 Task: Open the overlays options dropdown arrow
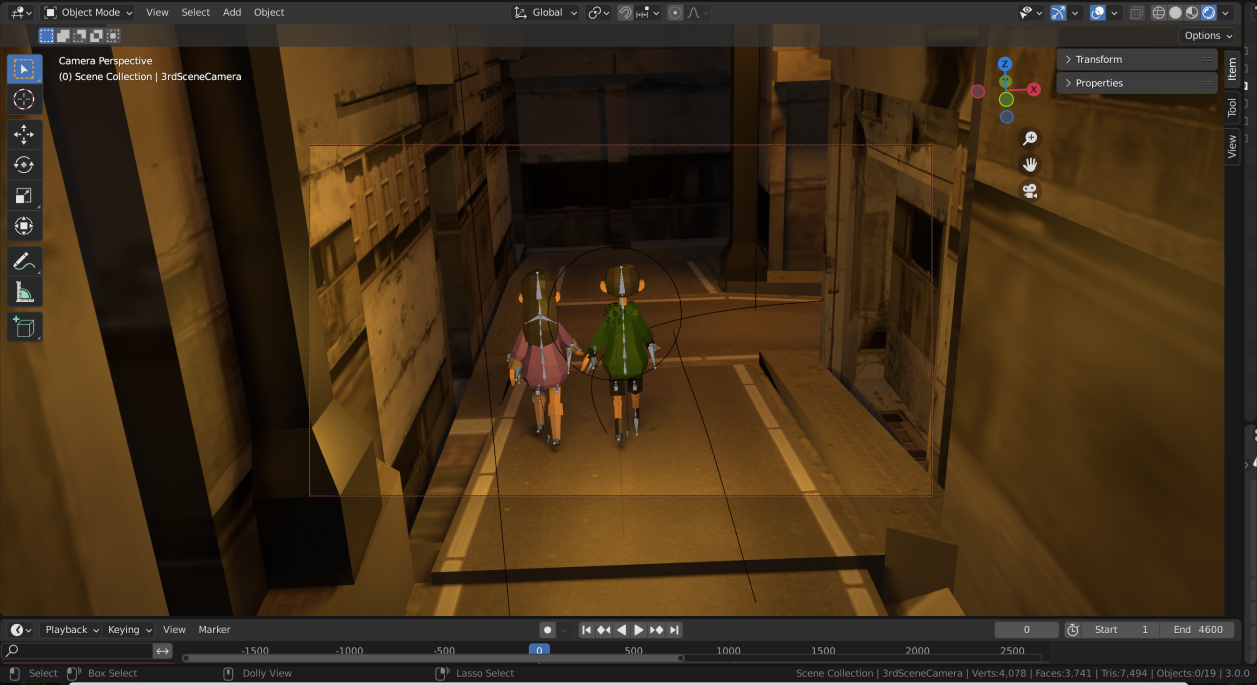(x=1113, y=13)
